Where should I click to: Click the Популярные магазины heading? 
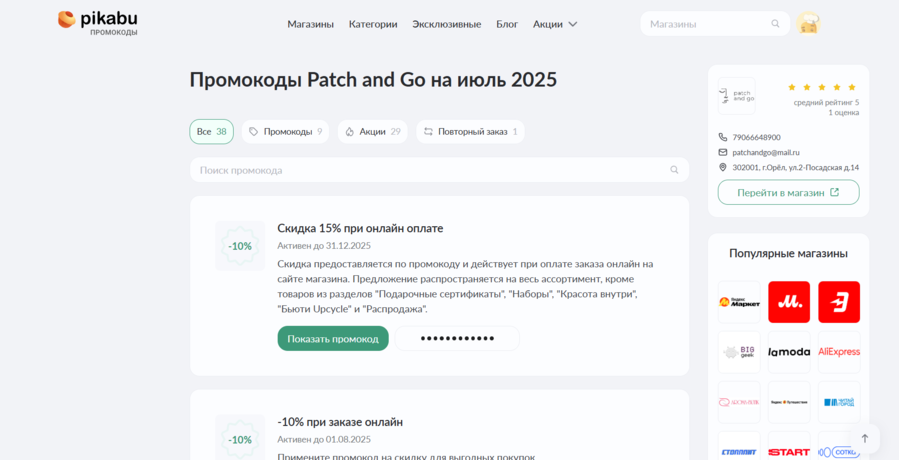tap(788, 254)
